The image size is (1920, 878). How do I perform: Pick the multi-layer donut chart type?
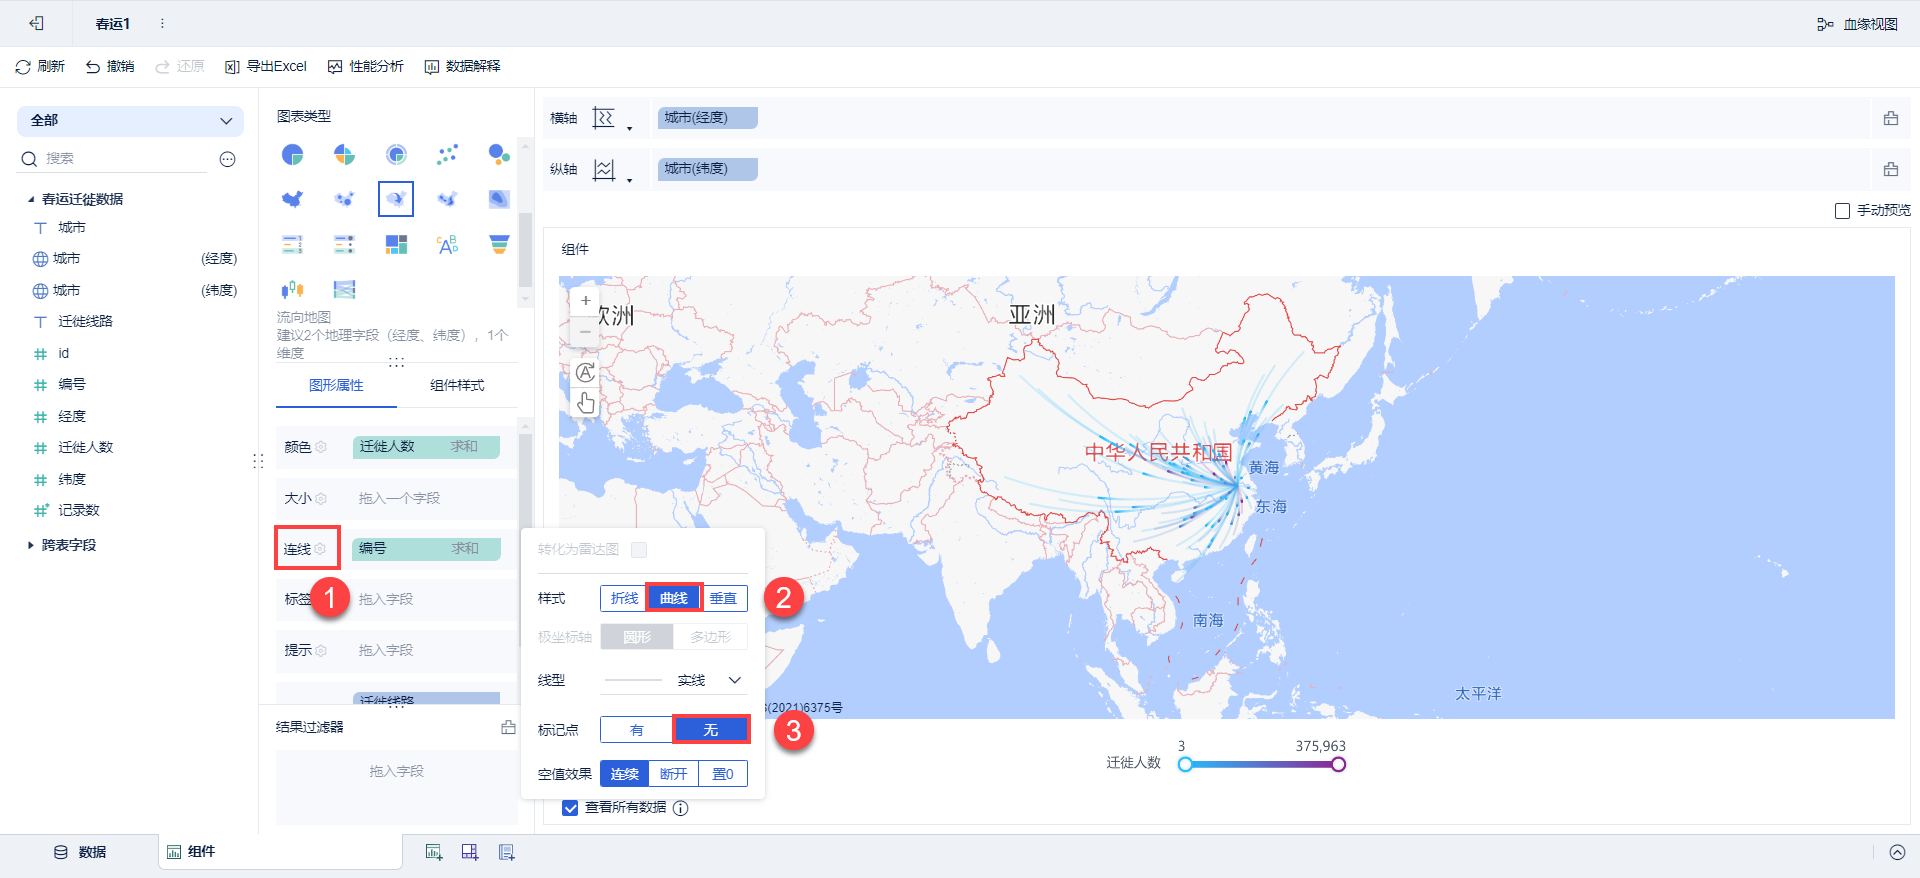click(396, 154)
